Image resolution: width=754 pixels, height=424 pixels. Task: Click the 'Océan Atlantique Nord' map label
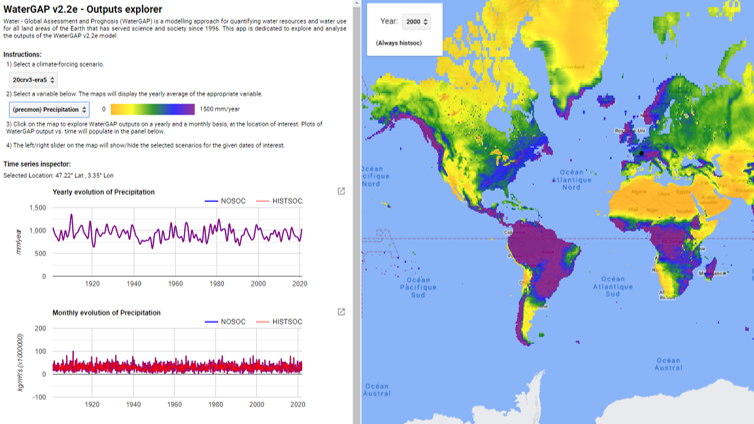coord(571,179)
